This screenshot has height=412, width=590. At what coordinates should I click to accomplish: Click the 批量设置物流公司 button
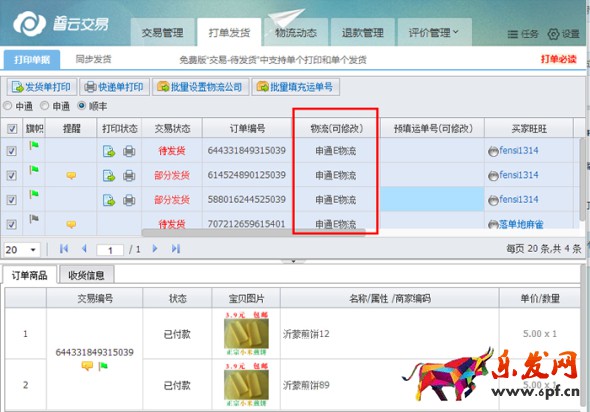pyautogui.click(x=200, y=87)
